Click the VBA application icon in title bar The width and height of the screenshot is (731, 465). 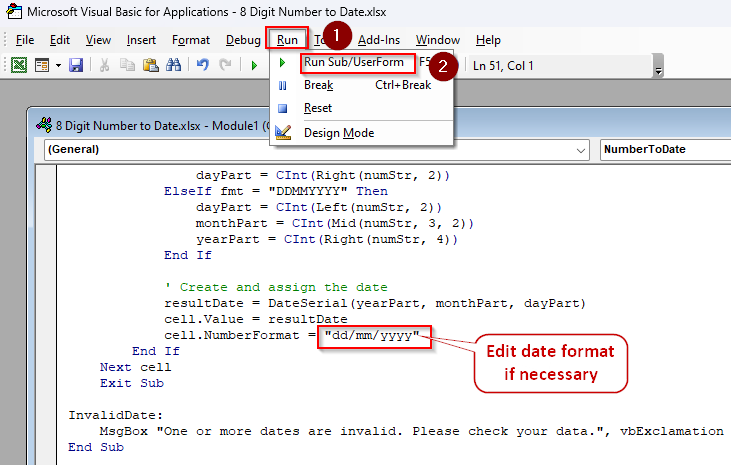tap(14, 11)
